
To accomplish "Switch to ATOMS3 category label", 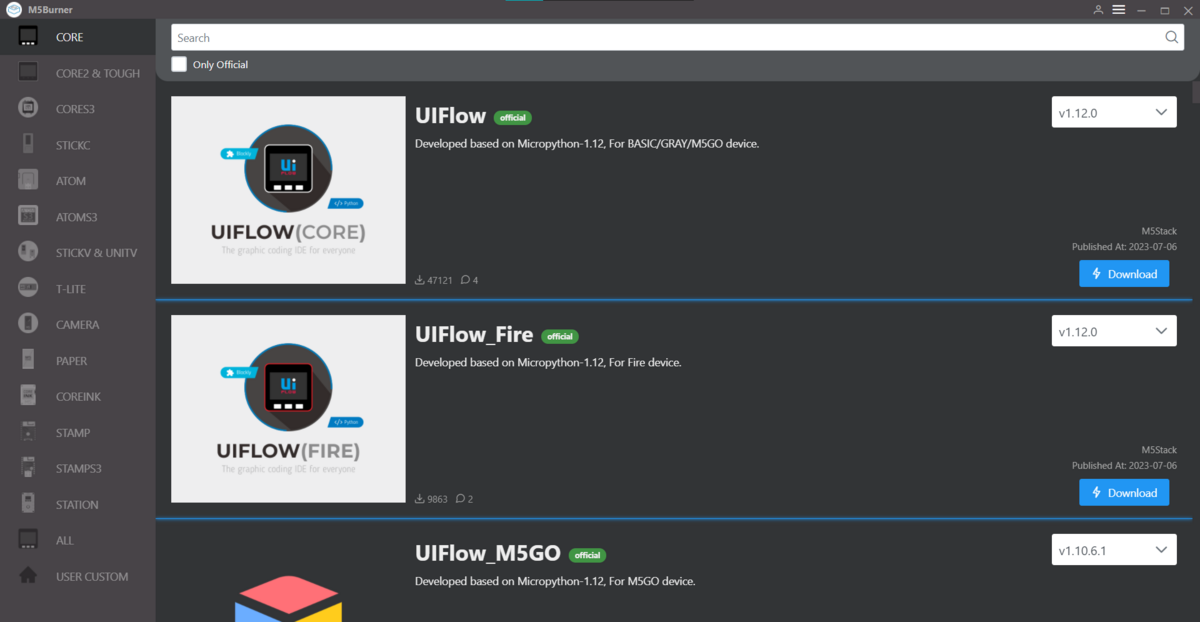I will [x=77, y=217].
